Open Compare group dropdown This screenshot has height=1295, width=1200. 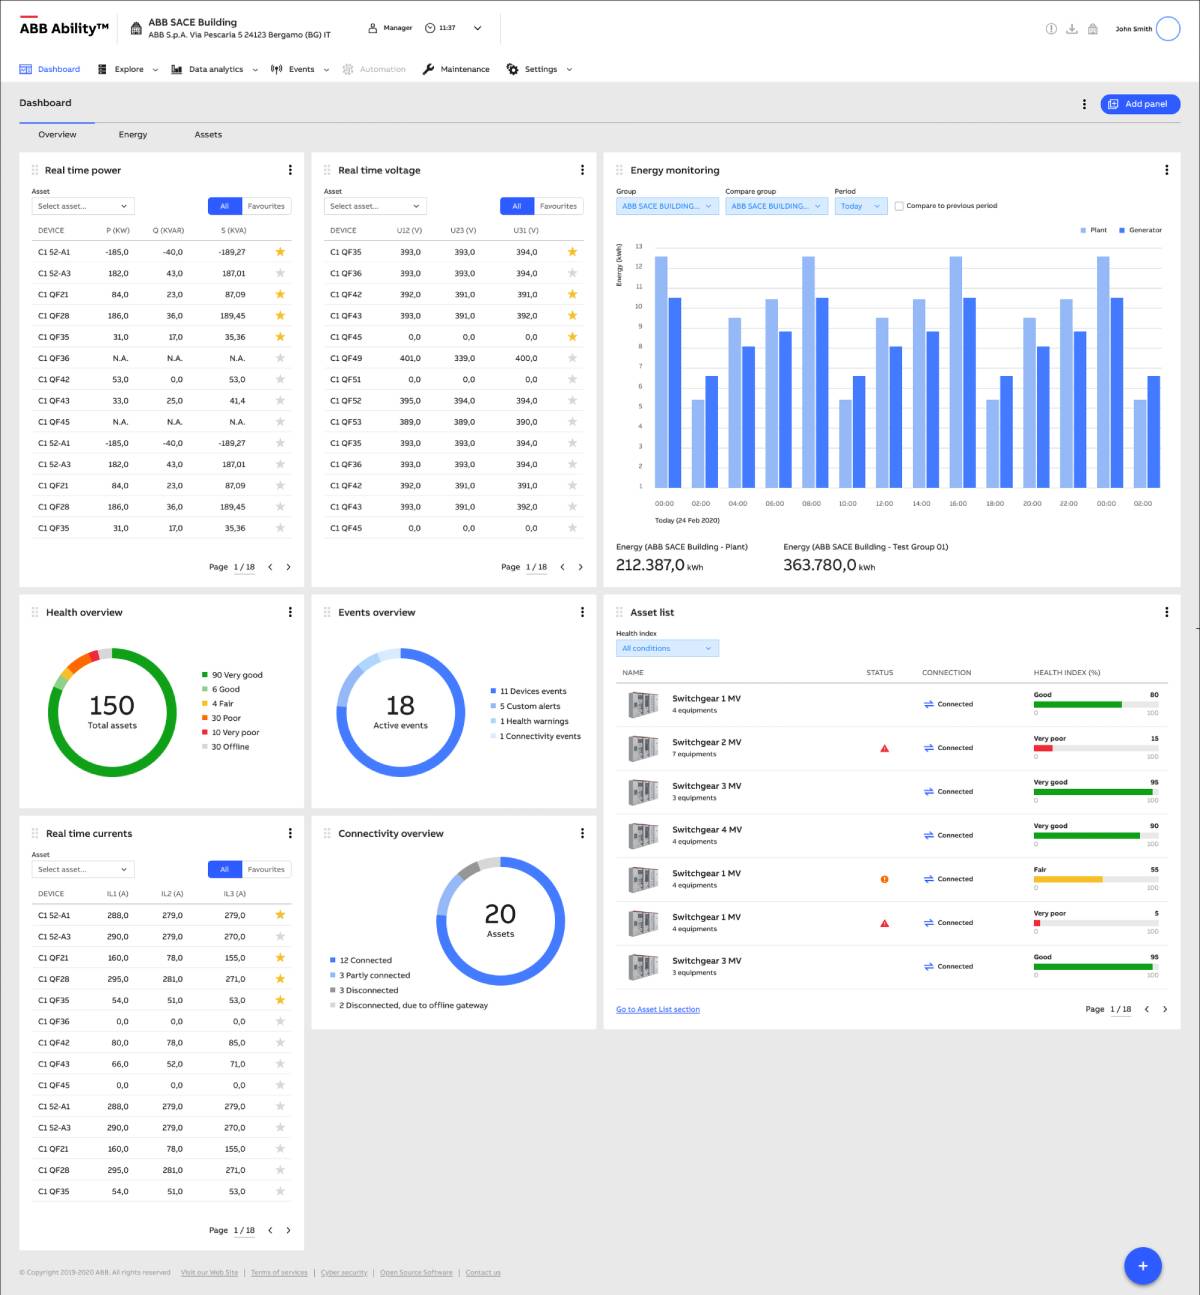point(777,206)
